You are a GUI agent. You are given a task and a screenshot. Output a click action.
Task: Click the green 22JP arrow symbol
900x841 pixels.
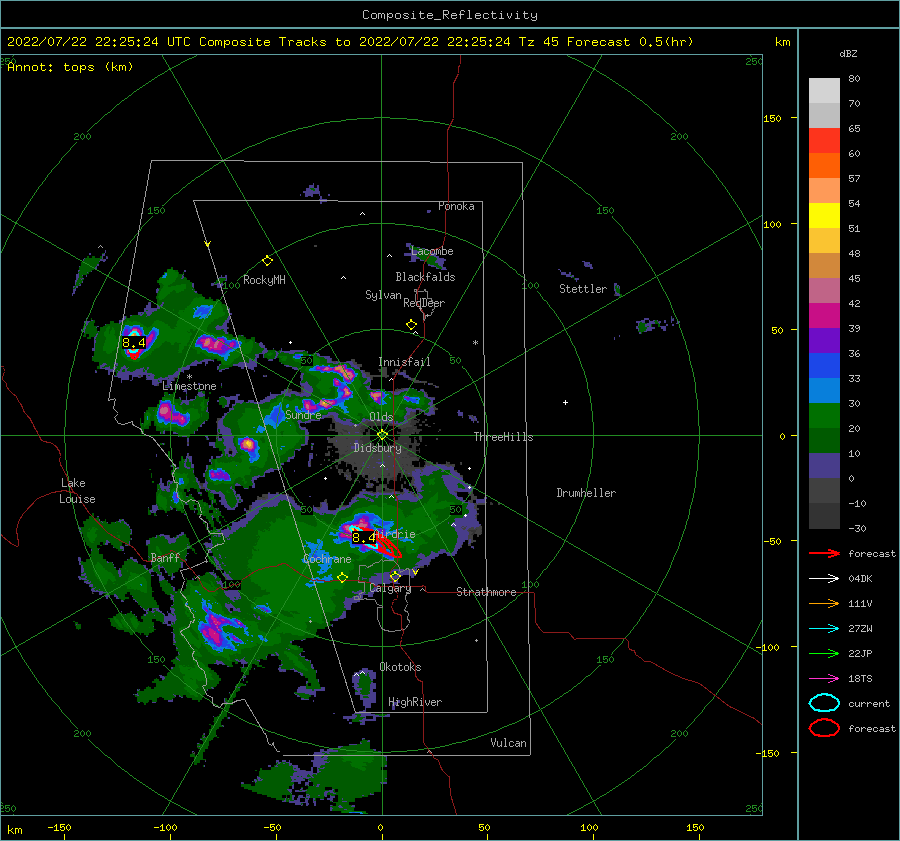pos(824,653)
